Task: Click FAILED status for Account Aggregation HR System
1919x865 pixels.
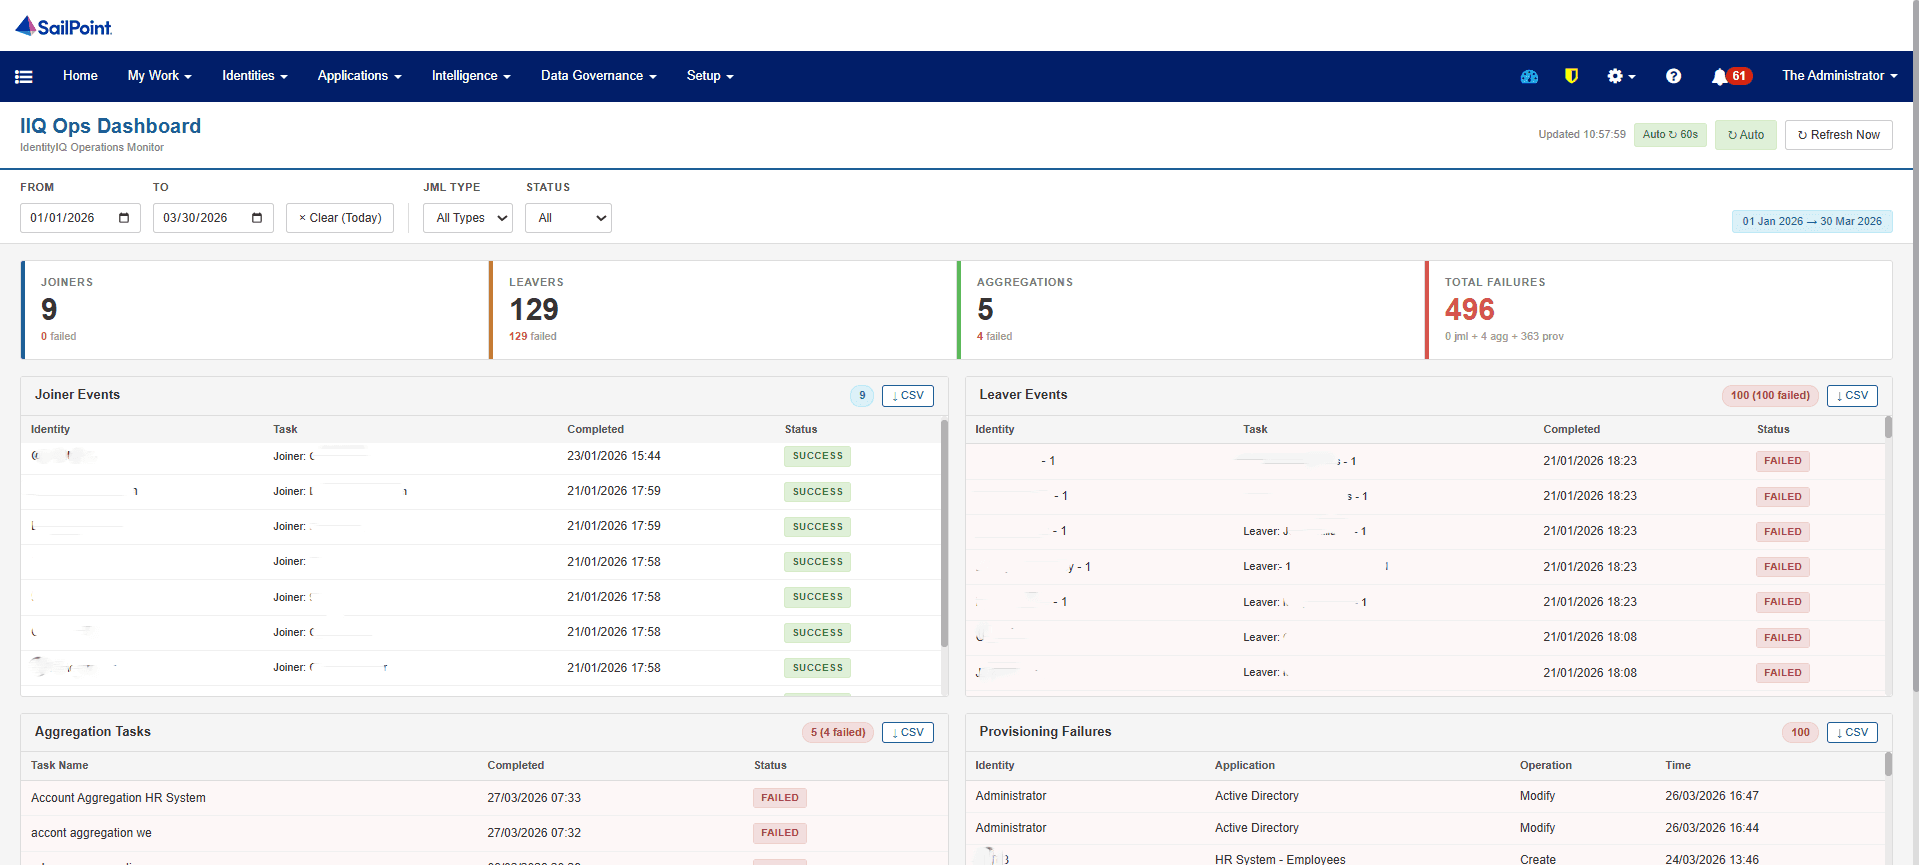Action: point(780,798)
